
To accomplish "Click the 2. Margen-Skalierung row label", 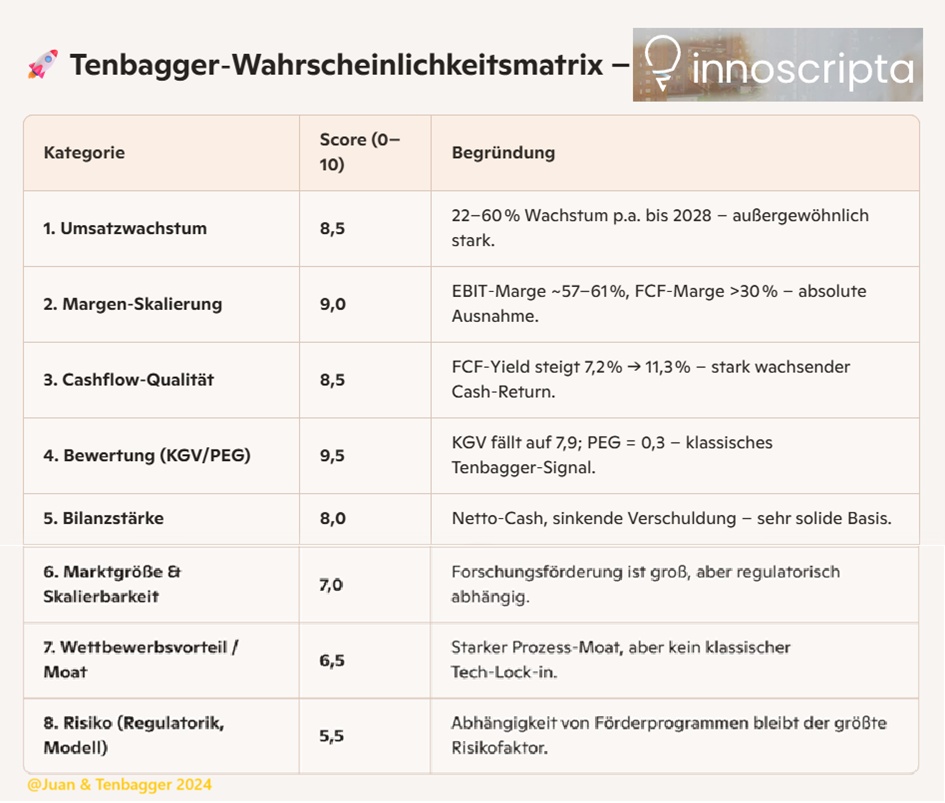I will (132, 304).
